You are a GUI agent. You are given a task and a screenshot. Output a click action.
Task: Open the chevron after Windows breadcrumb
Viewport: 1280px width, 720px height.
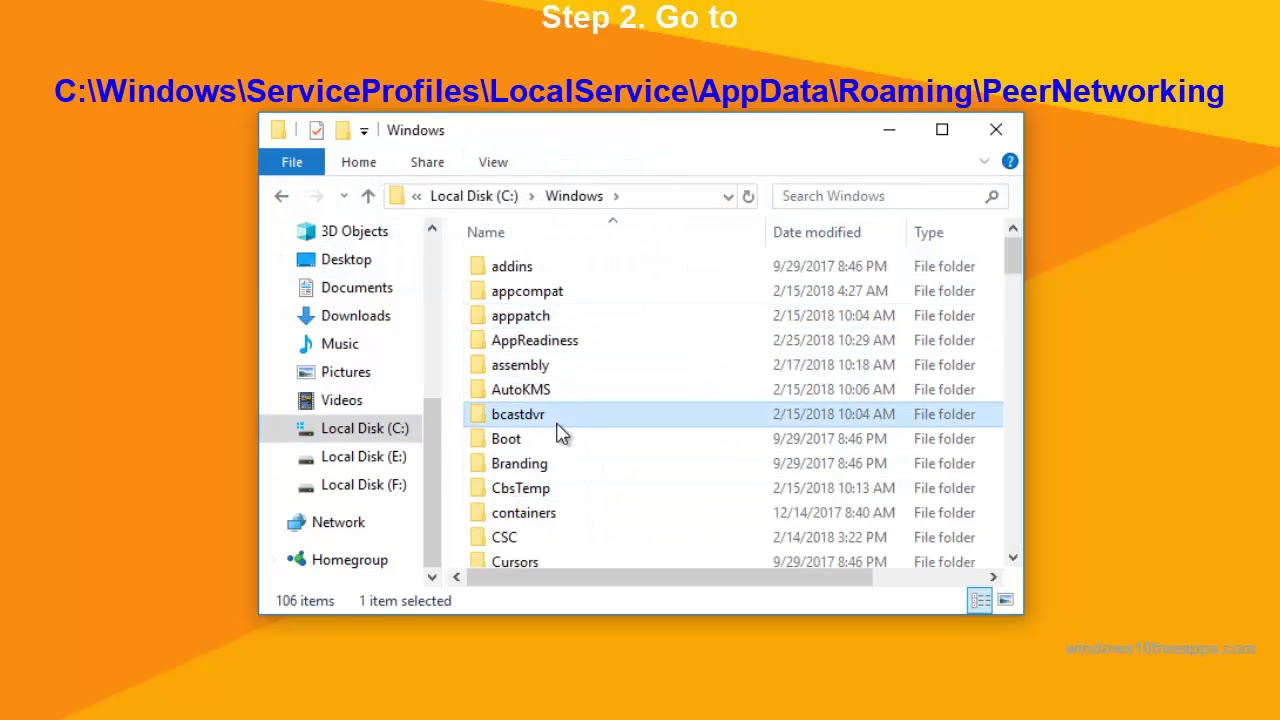616,196
